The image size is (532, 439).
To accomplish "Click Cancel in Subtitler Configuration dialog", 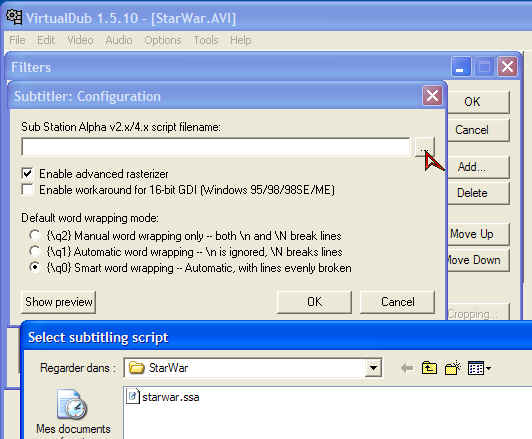I will coord(397,302).
